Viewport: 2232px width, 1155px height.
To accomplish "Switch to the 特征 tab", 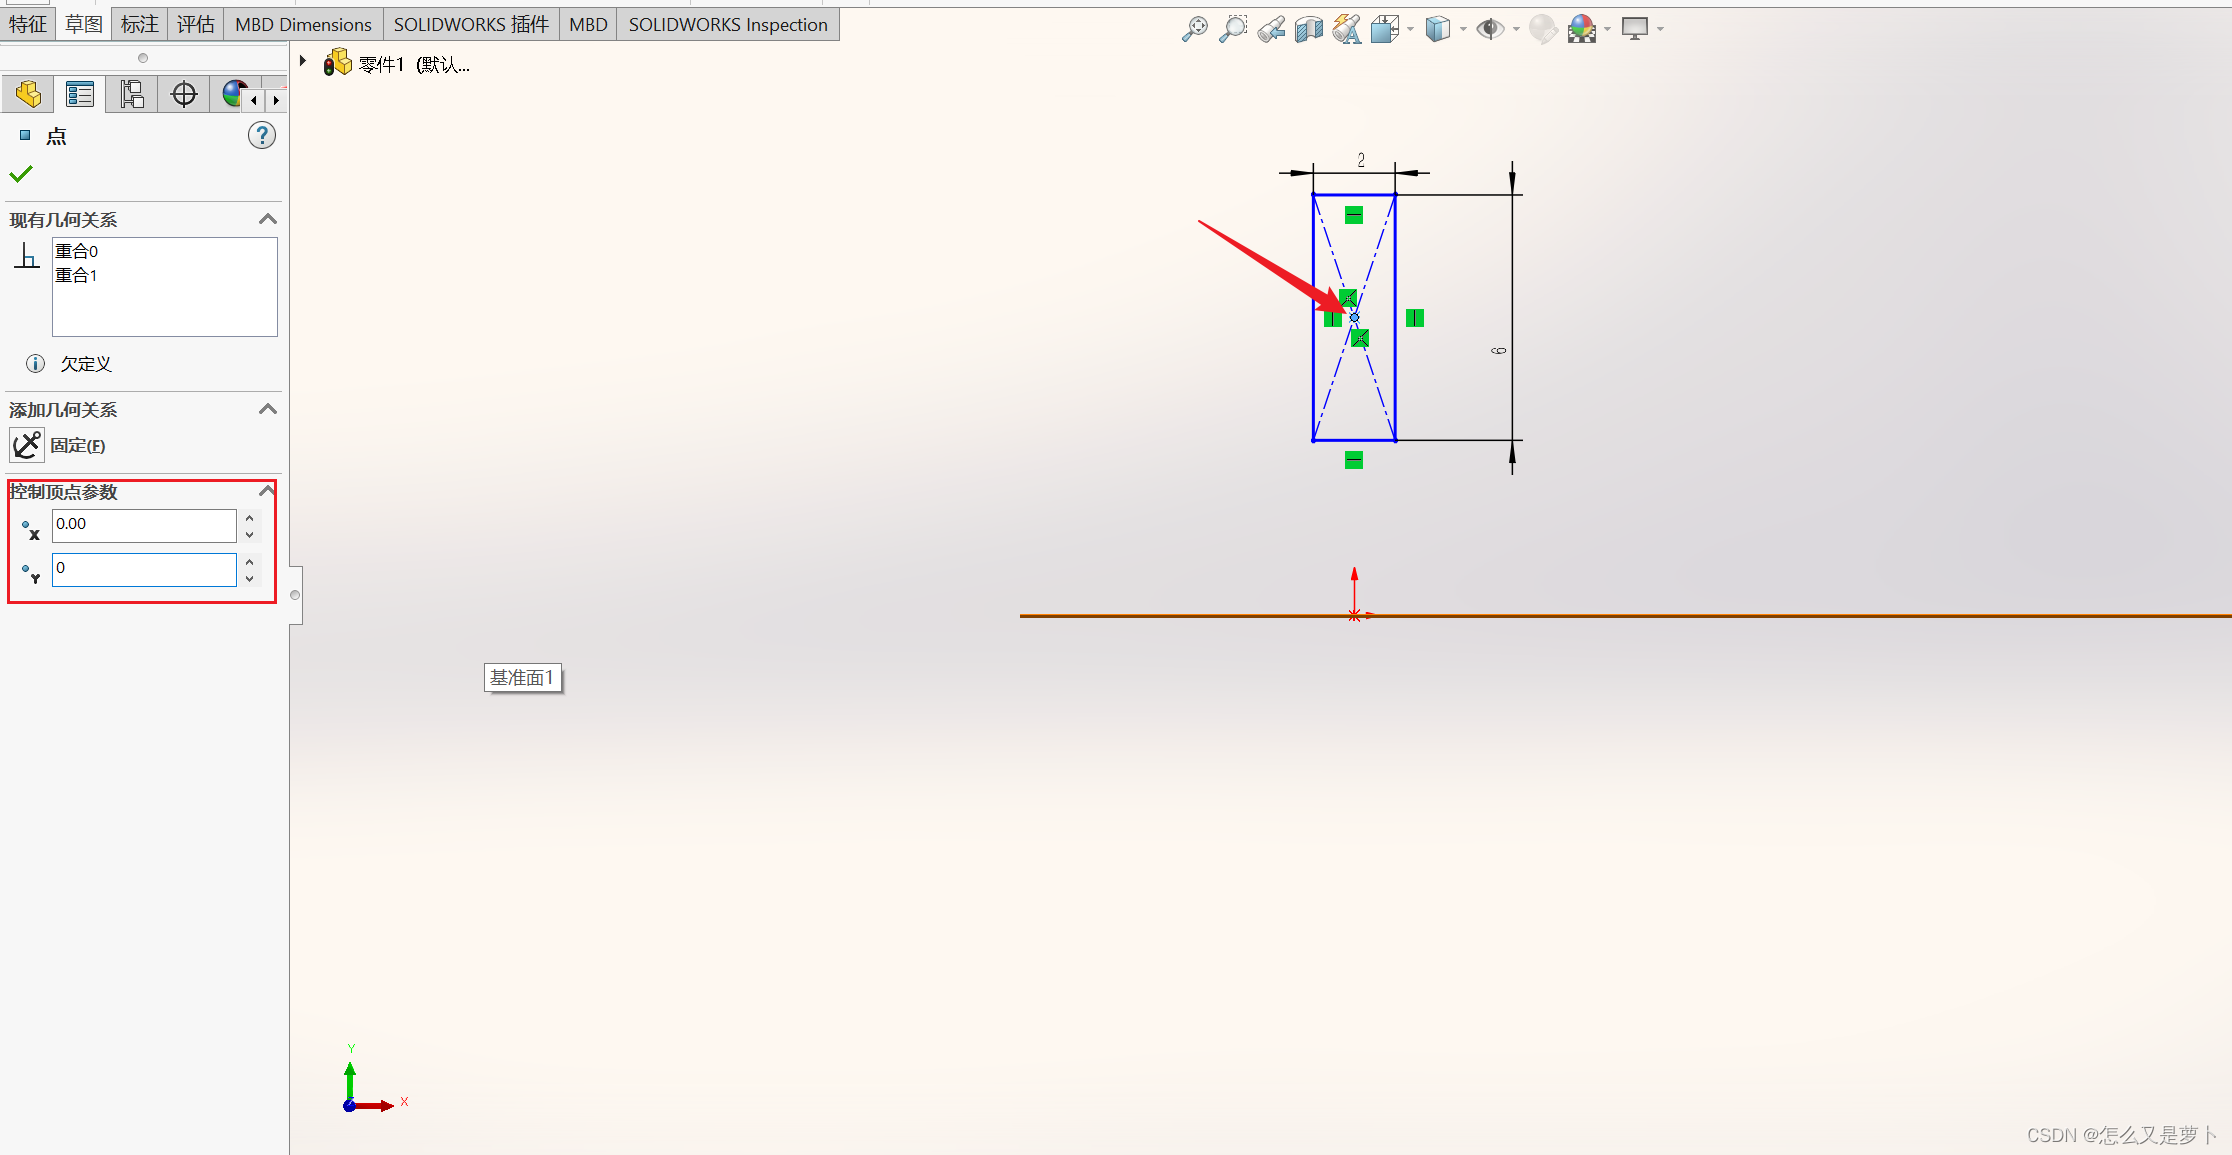I will point(28,24).
